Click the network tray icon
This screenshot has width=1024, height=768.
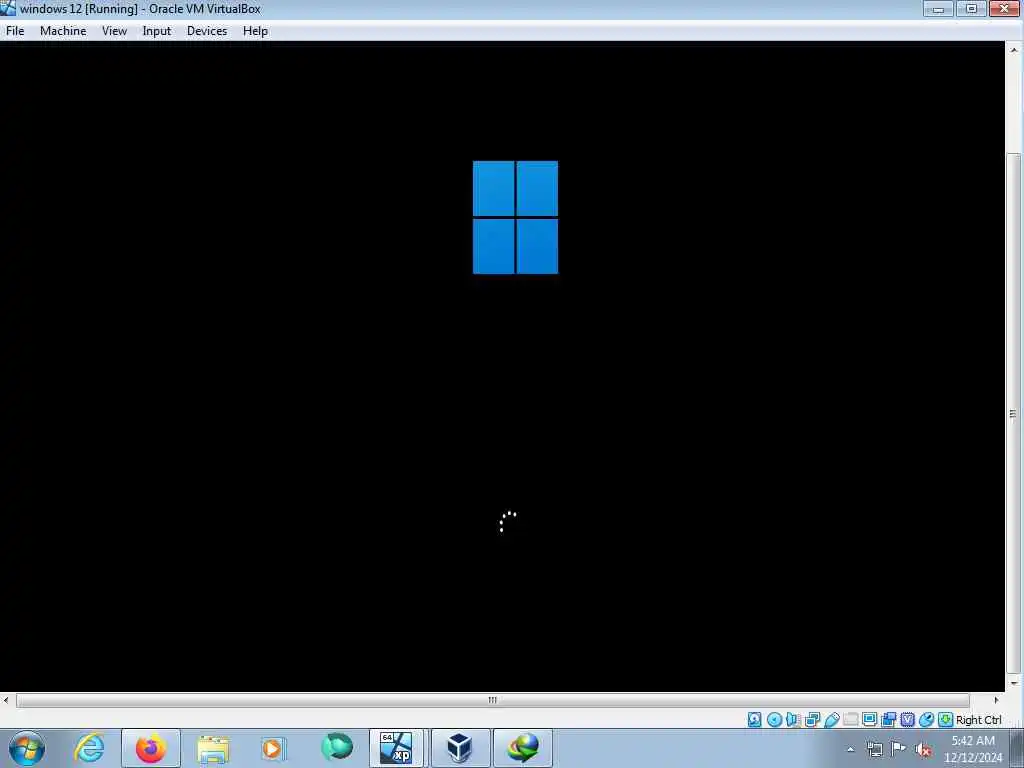(x=874, y=749)
